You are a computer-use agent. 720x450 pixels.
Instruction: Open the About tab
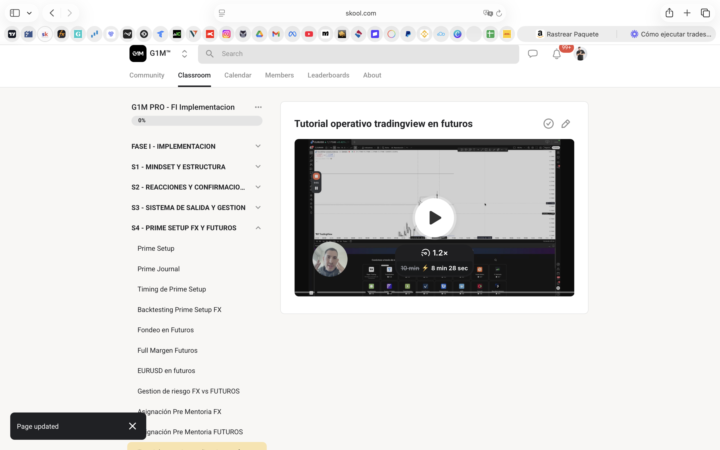pos(372,75)
